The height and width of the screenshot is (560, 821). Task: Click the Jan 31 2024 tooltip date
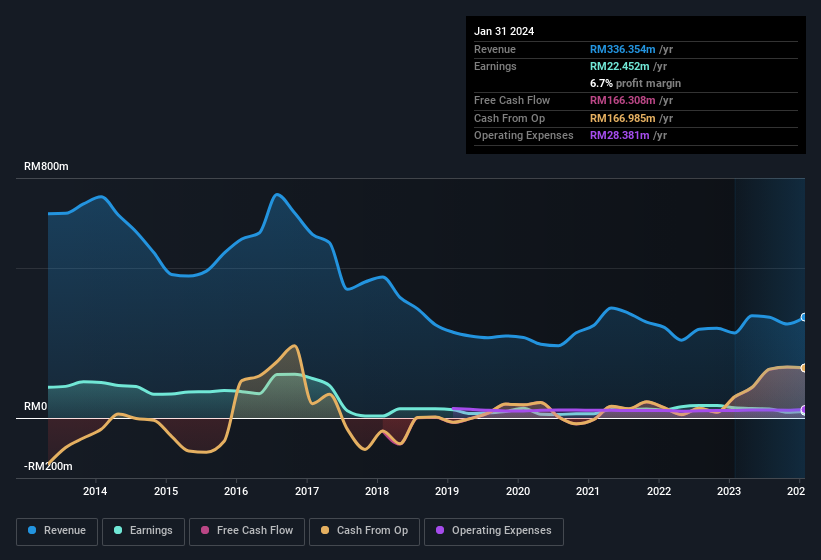tap(504, 31)
